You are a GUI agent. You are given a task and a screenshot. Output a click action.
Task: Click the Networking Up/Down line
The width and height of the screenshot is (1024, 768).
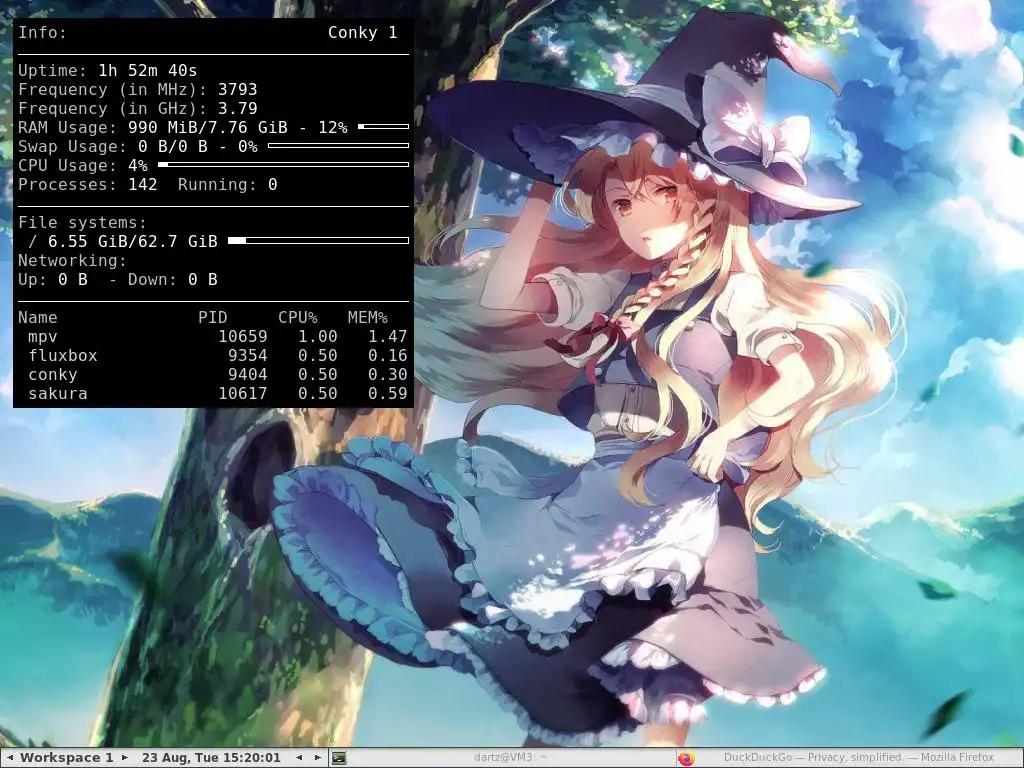(x=118, y=280)
